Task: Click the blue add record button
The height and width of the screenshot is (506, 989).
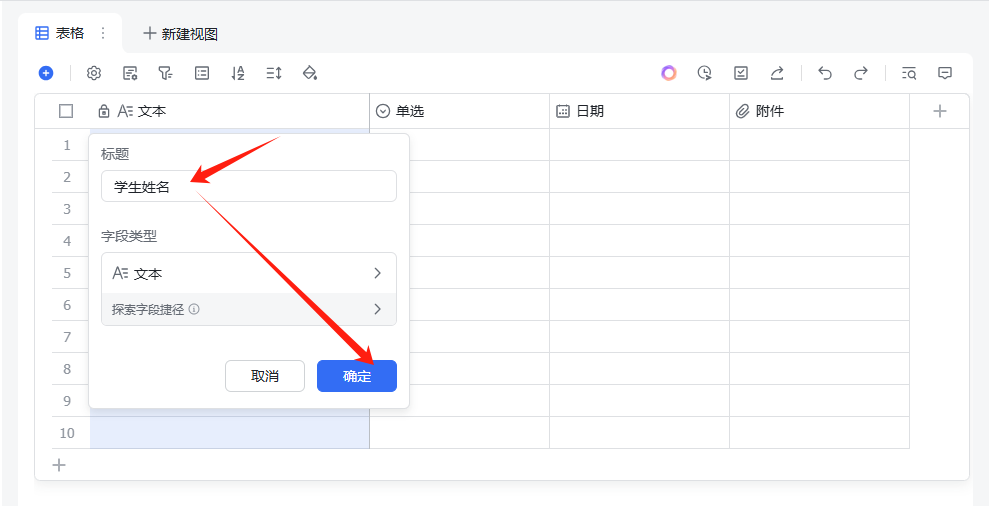Action: (x=46, y=73)
